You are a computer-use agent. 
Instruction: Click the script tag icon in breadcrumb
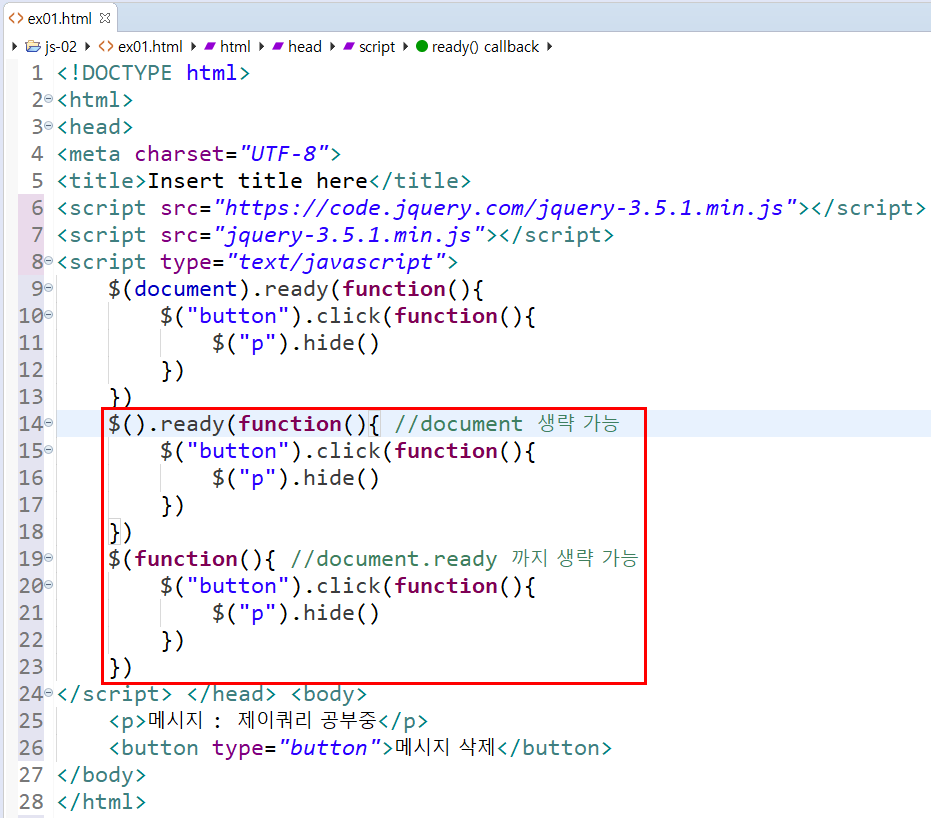pyautogui.click(x=349, y=46)
